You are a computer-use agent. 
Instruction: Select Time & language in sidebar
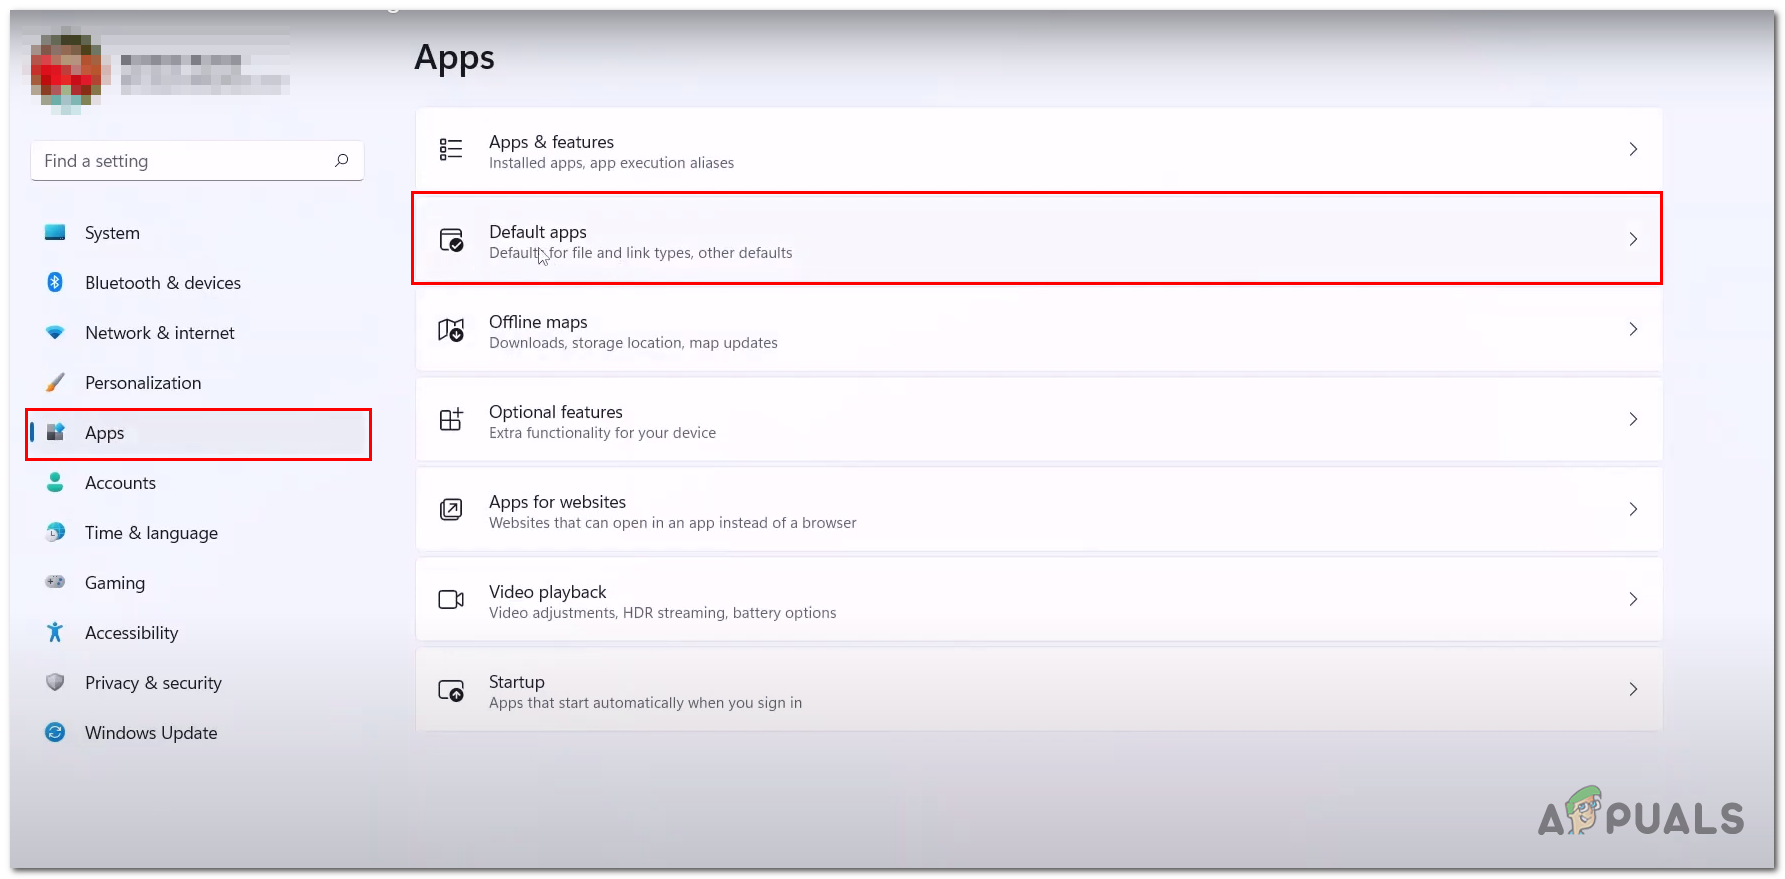click(151, 533)
